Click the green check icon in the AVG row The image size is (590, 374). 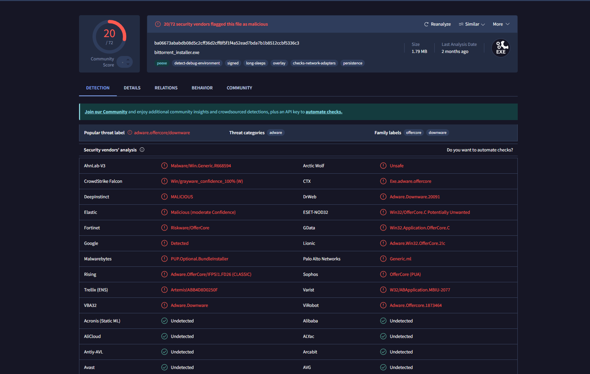383,367
